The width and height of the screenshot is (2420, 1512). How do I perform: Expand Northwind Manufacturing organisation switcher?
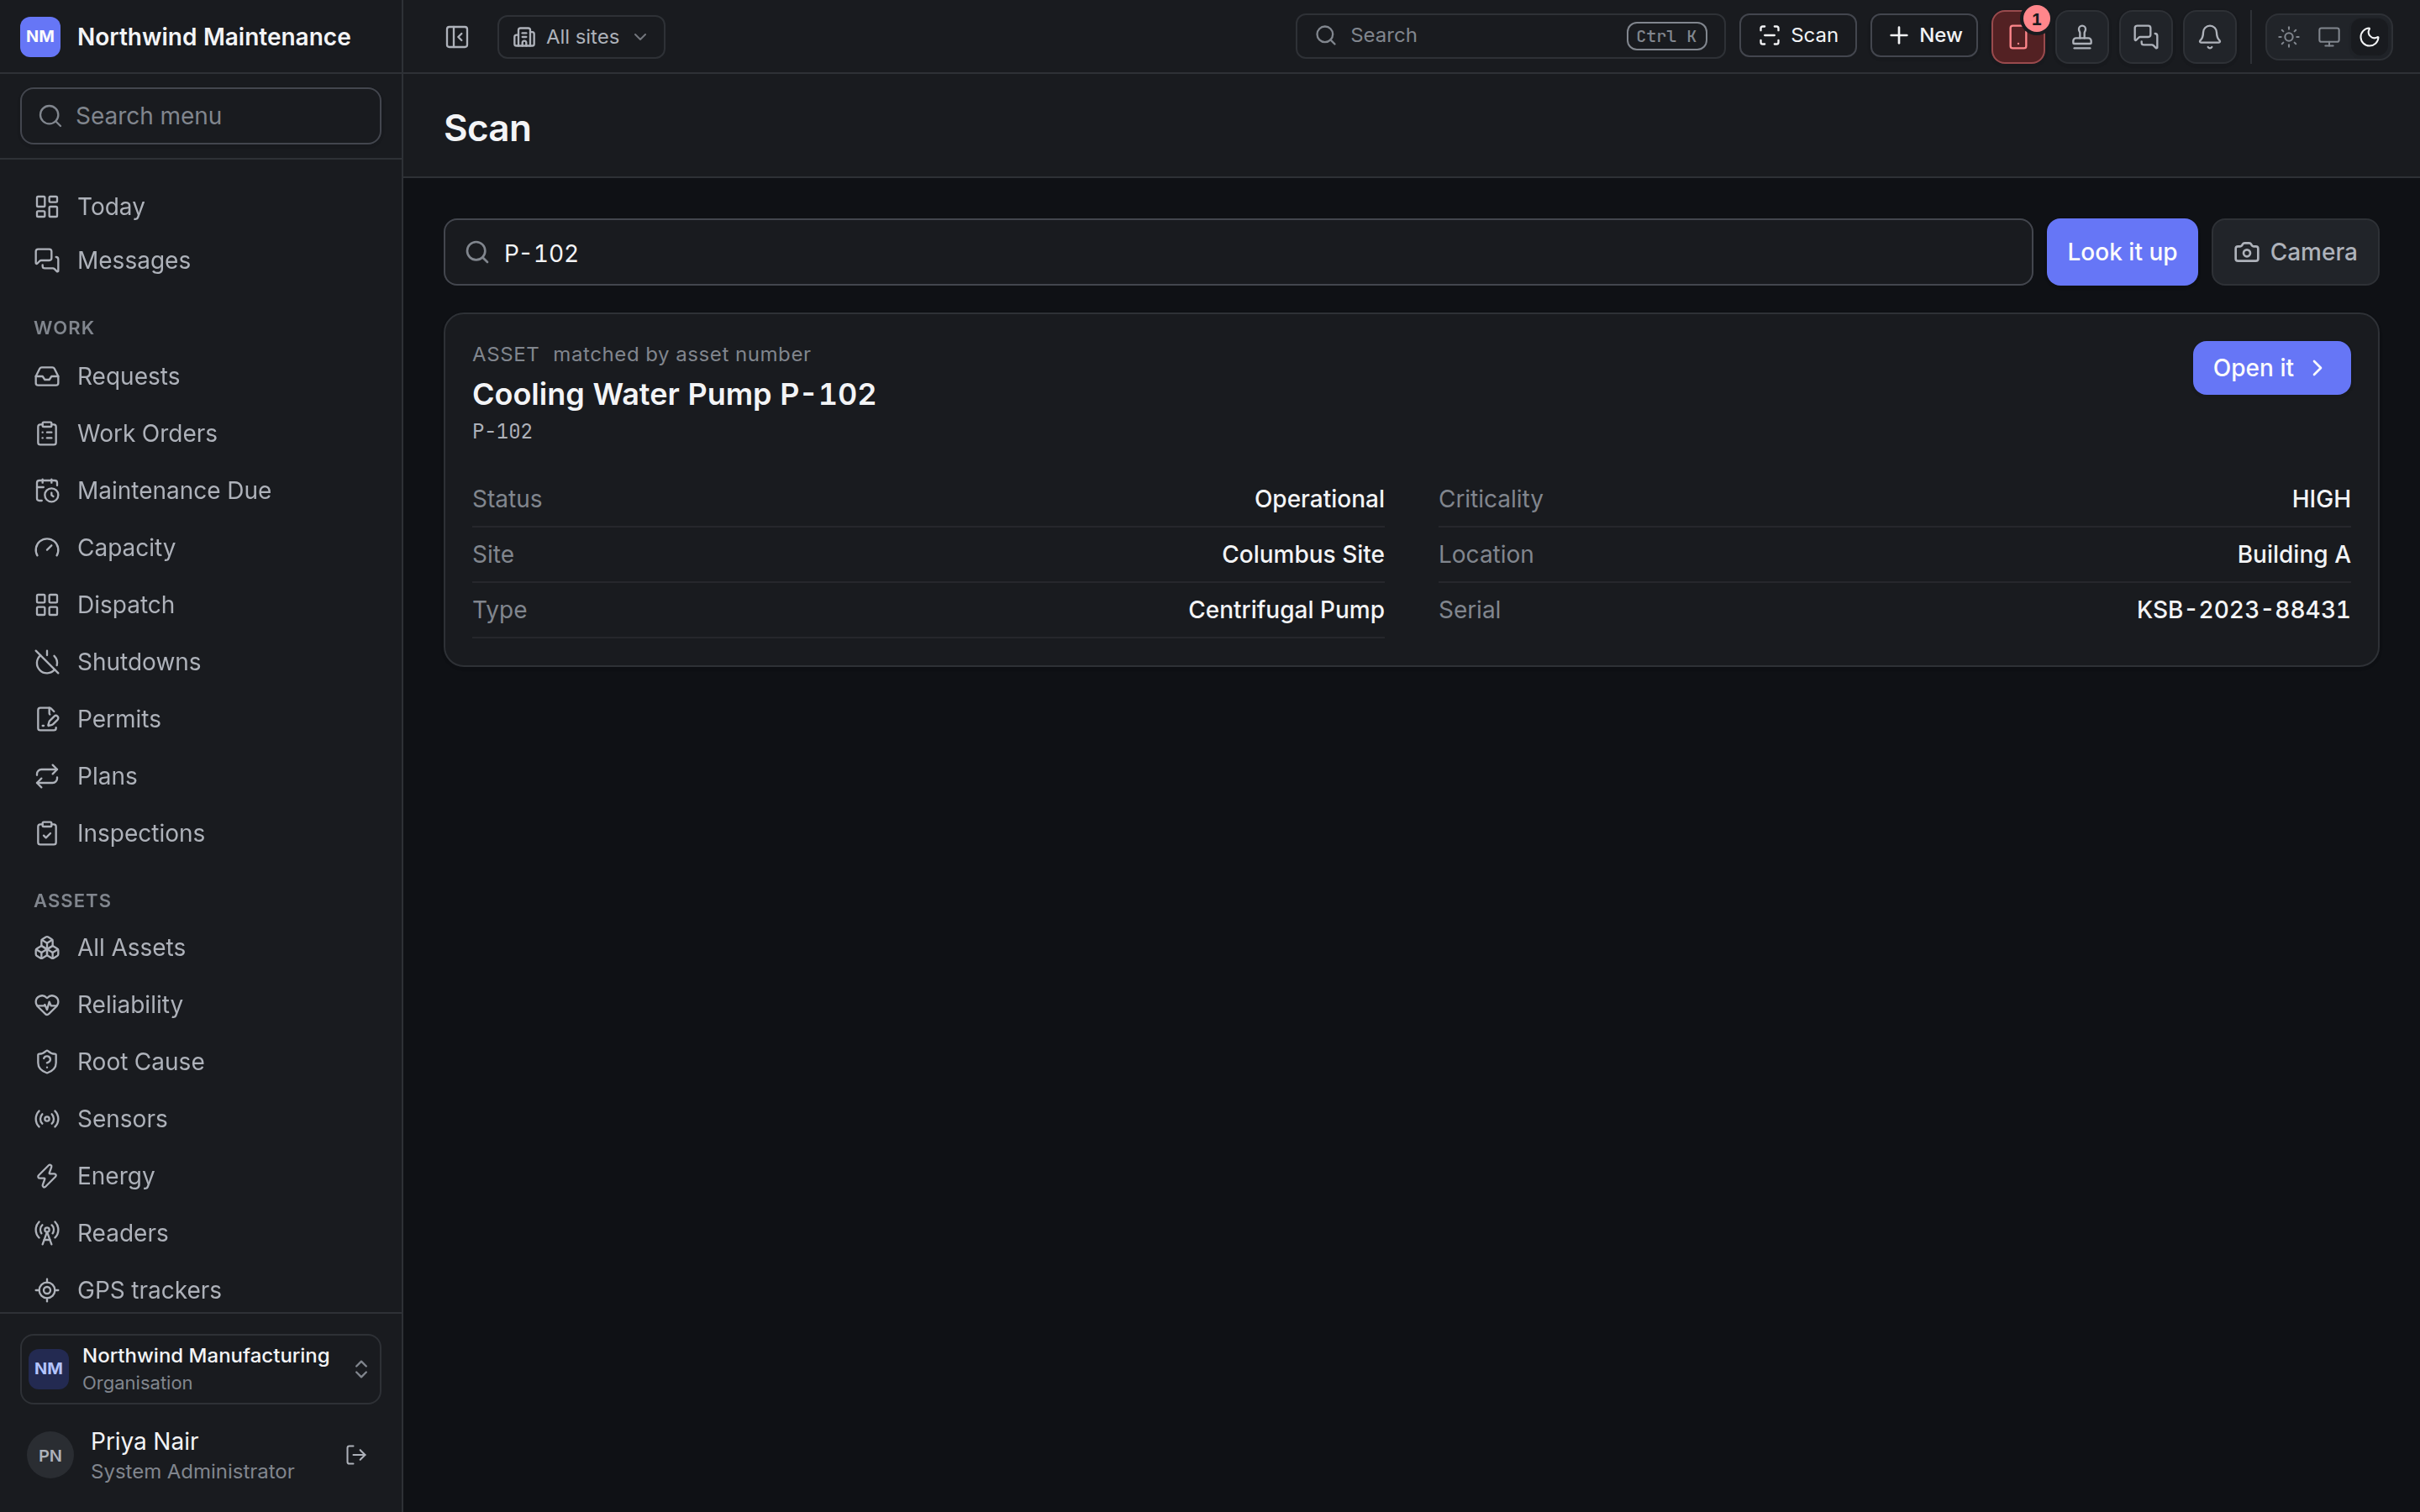point(201,1368)
